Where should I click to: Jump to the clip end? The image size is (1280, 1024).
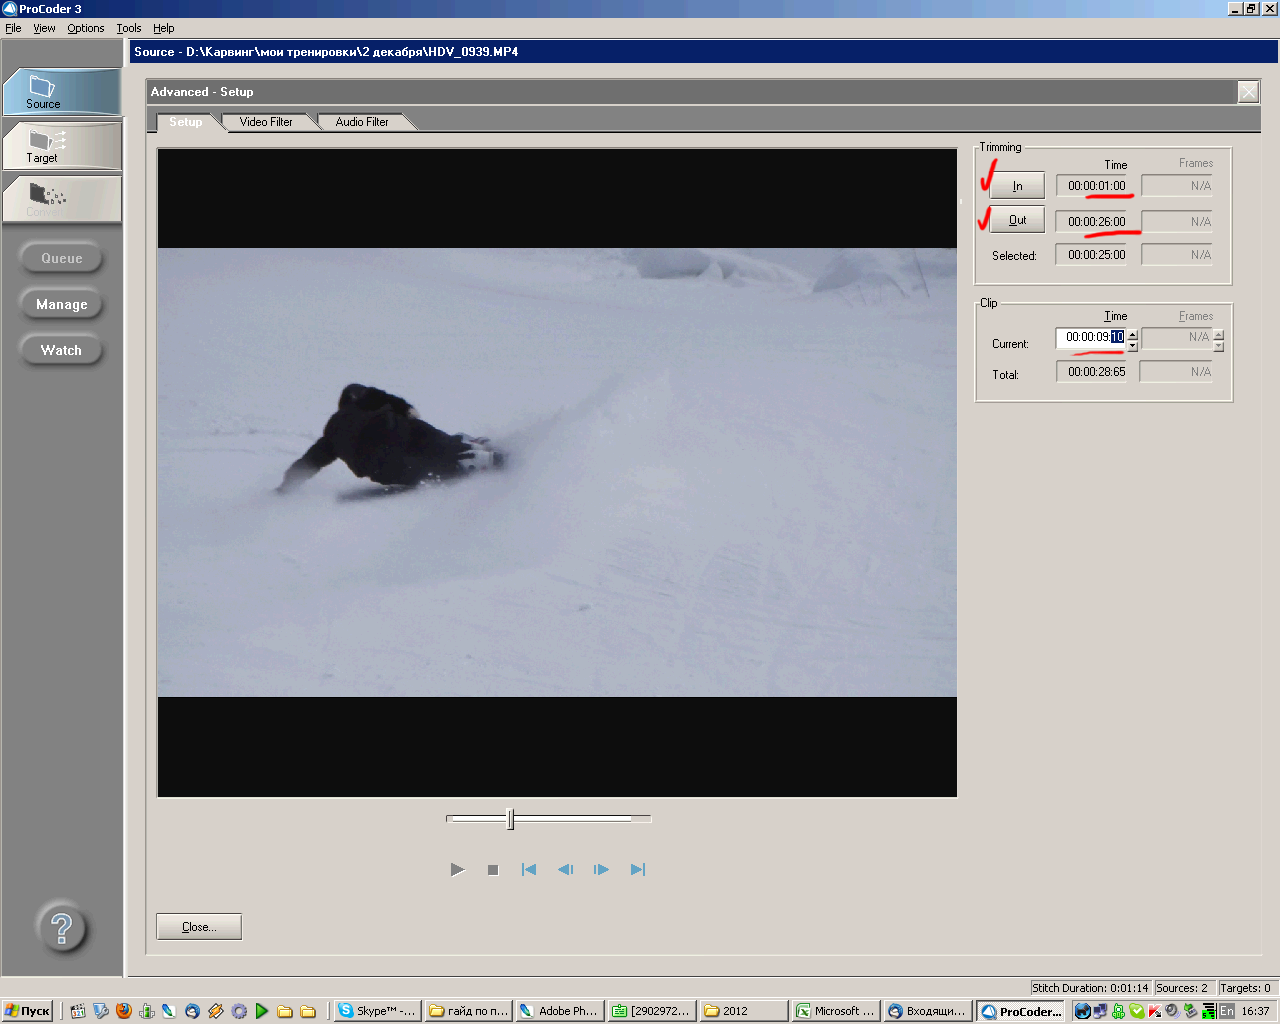[x=638, y=870]
